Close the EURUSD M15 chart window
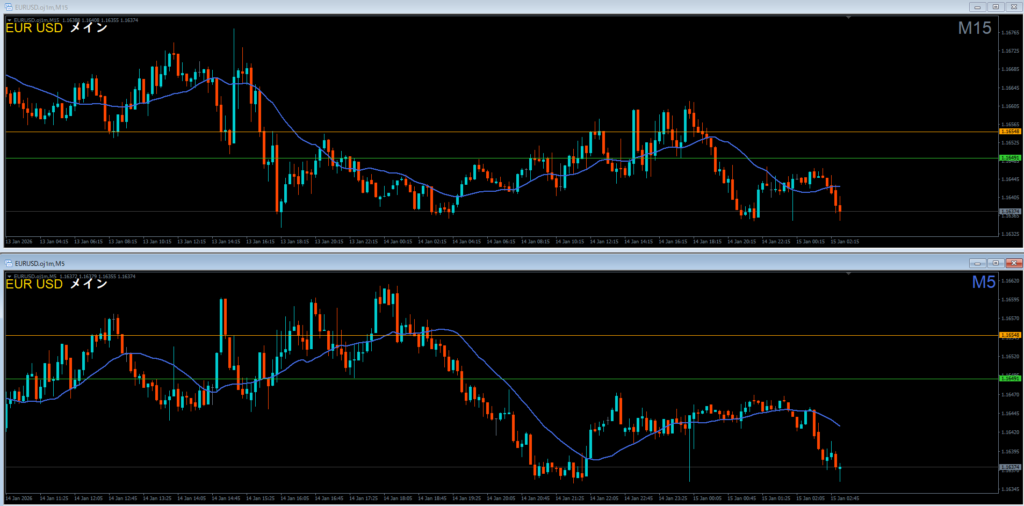The height and width of the screenshot is (506, 1024). tap(1013, 6)
